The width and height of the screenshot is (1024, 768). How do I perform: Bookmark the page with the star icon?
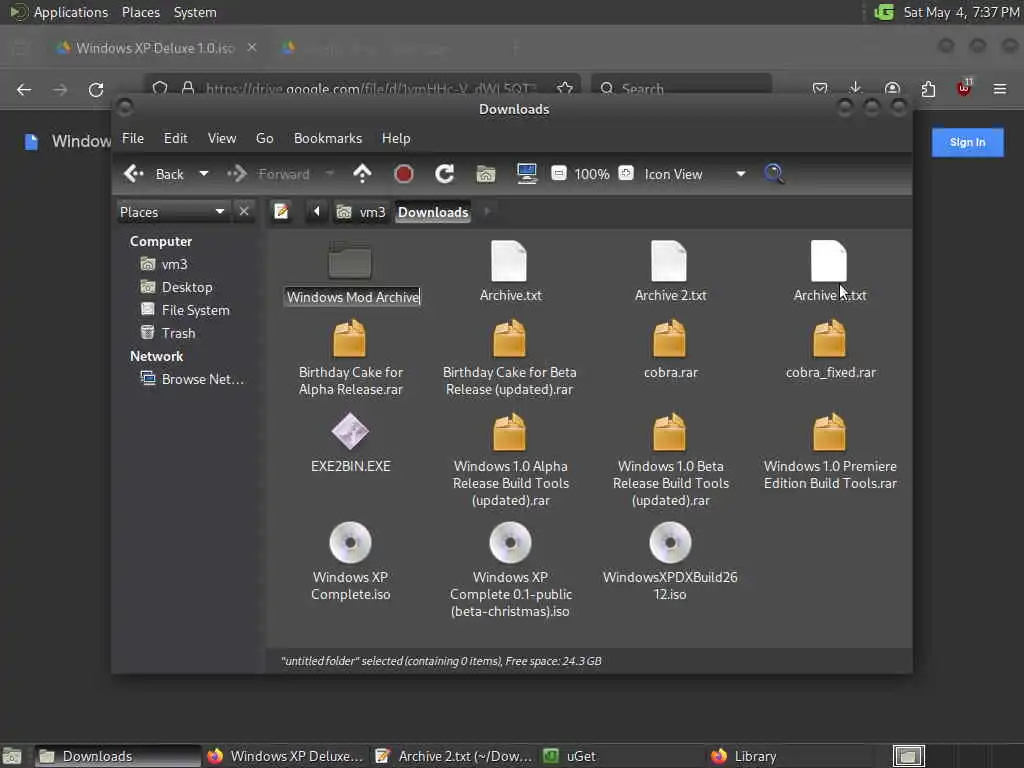565,88
